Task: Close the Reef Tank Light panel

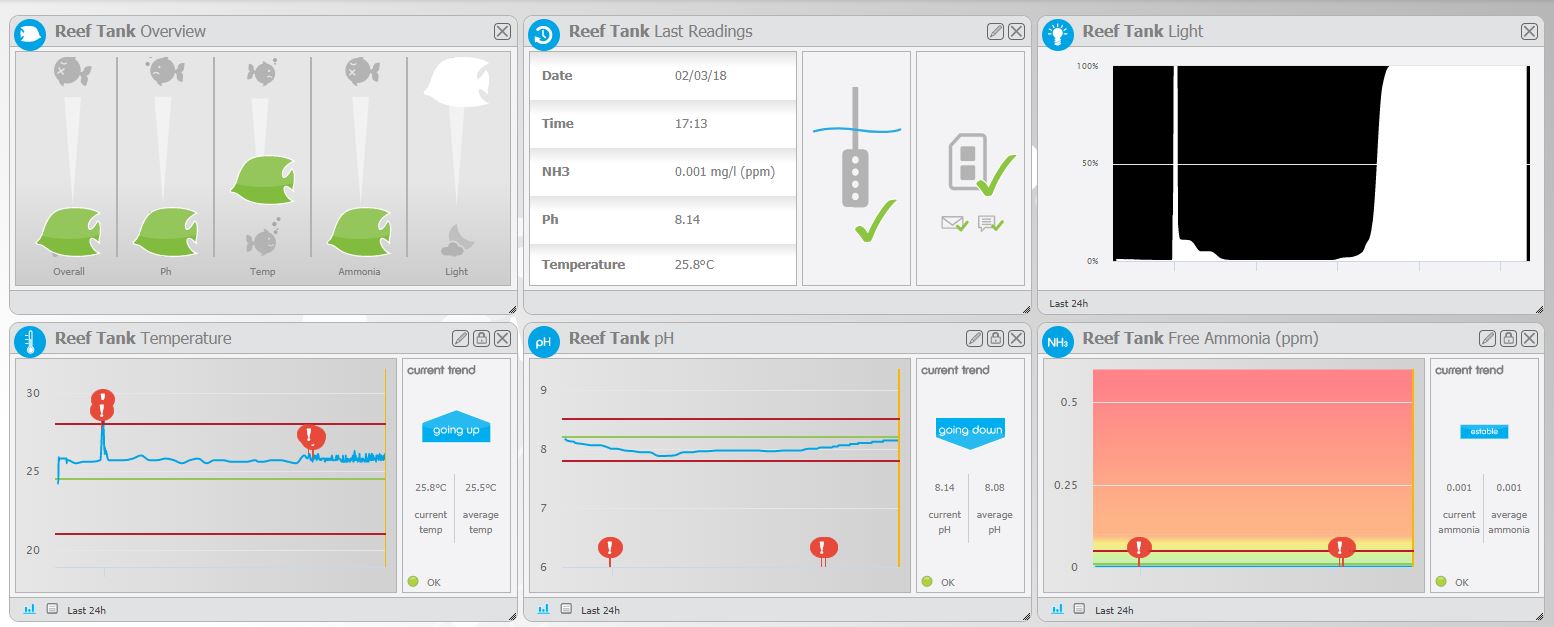Action: pyautogui.click(x=1529, y=31)
